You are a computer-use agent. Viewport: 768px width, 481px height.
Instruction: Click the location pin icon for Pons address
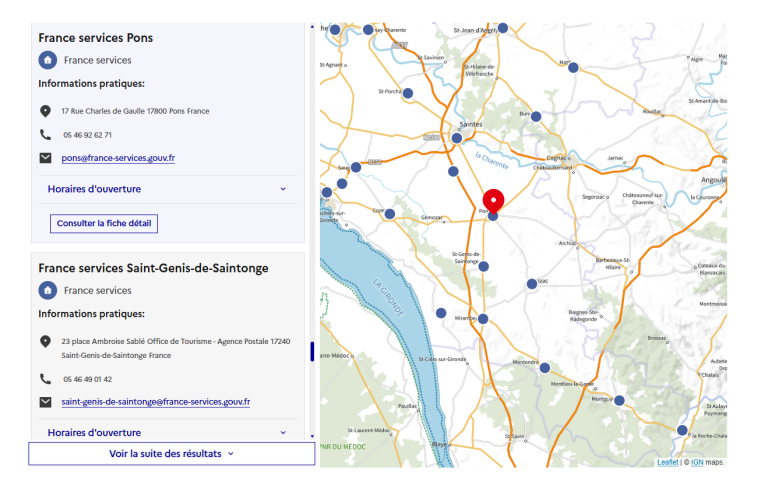click(x=45, y=111)
